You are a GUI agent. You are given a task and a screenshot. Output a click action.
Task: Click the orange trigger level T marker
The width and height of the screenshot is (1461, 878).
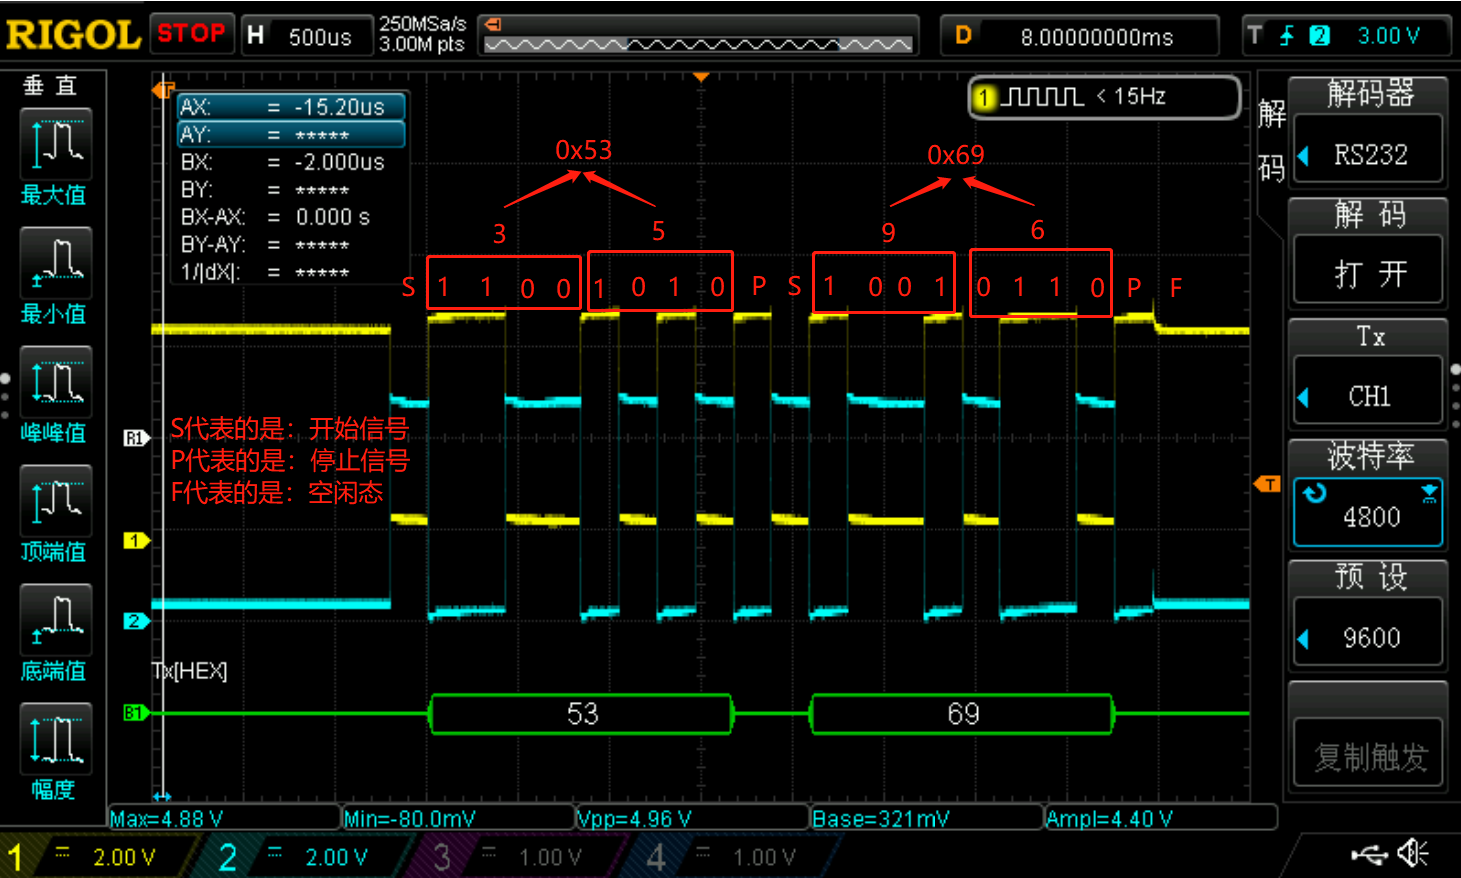click(1267, 484)
